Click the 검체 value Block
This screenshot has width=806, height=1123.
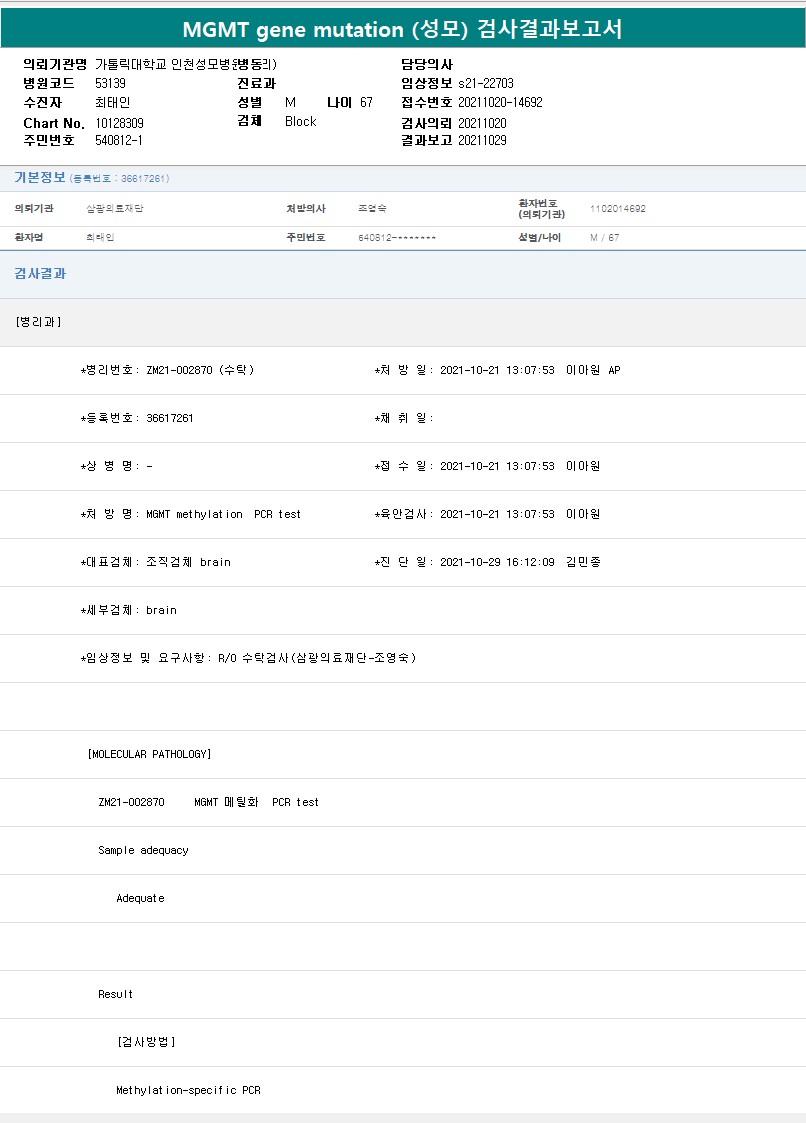300,121
